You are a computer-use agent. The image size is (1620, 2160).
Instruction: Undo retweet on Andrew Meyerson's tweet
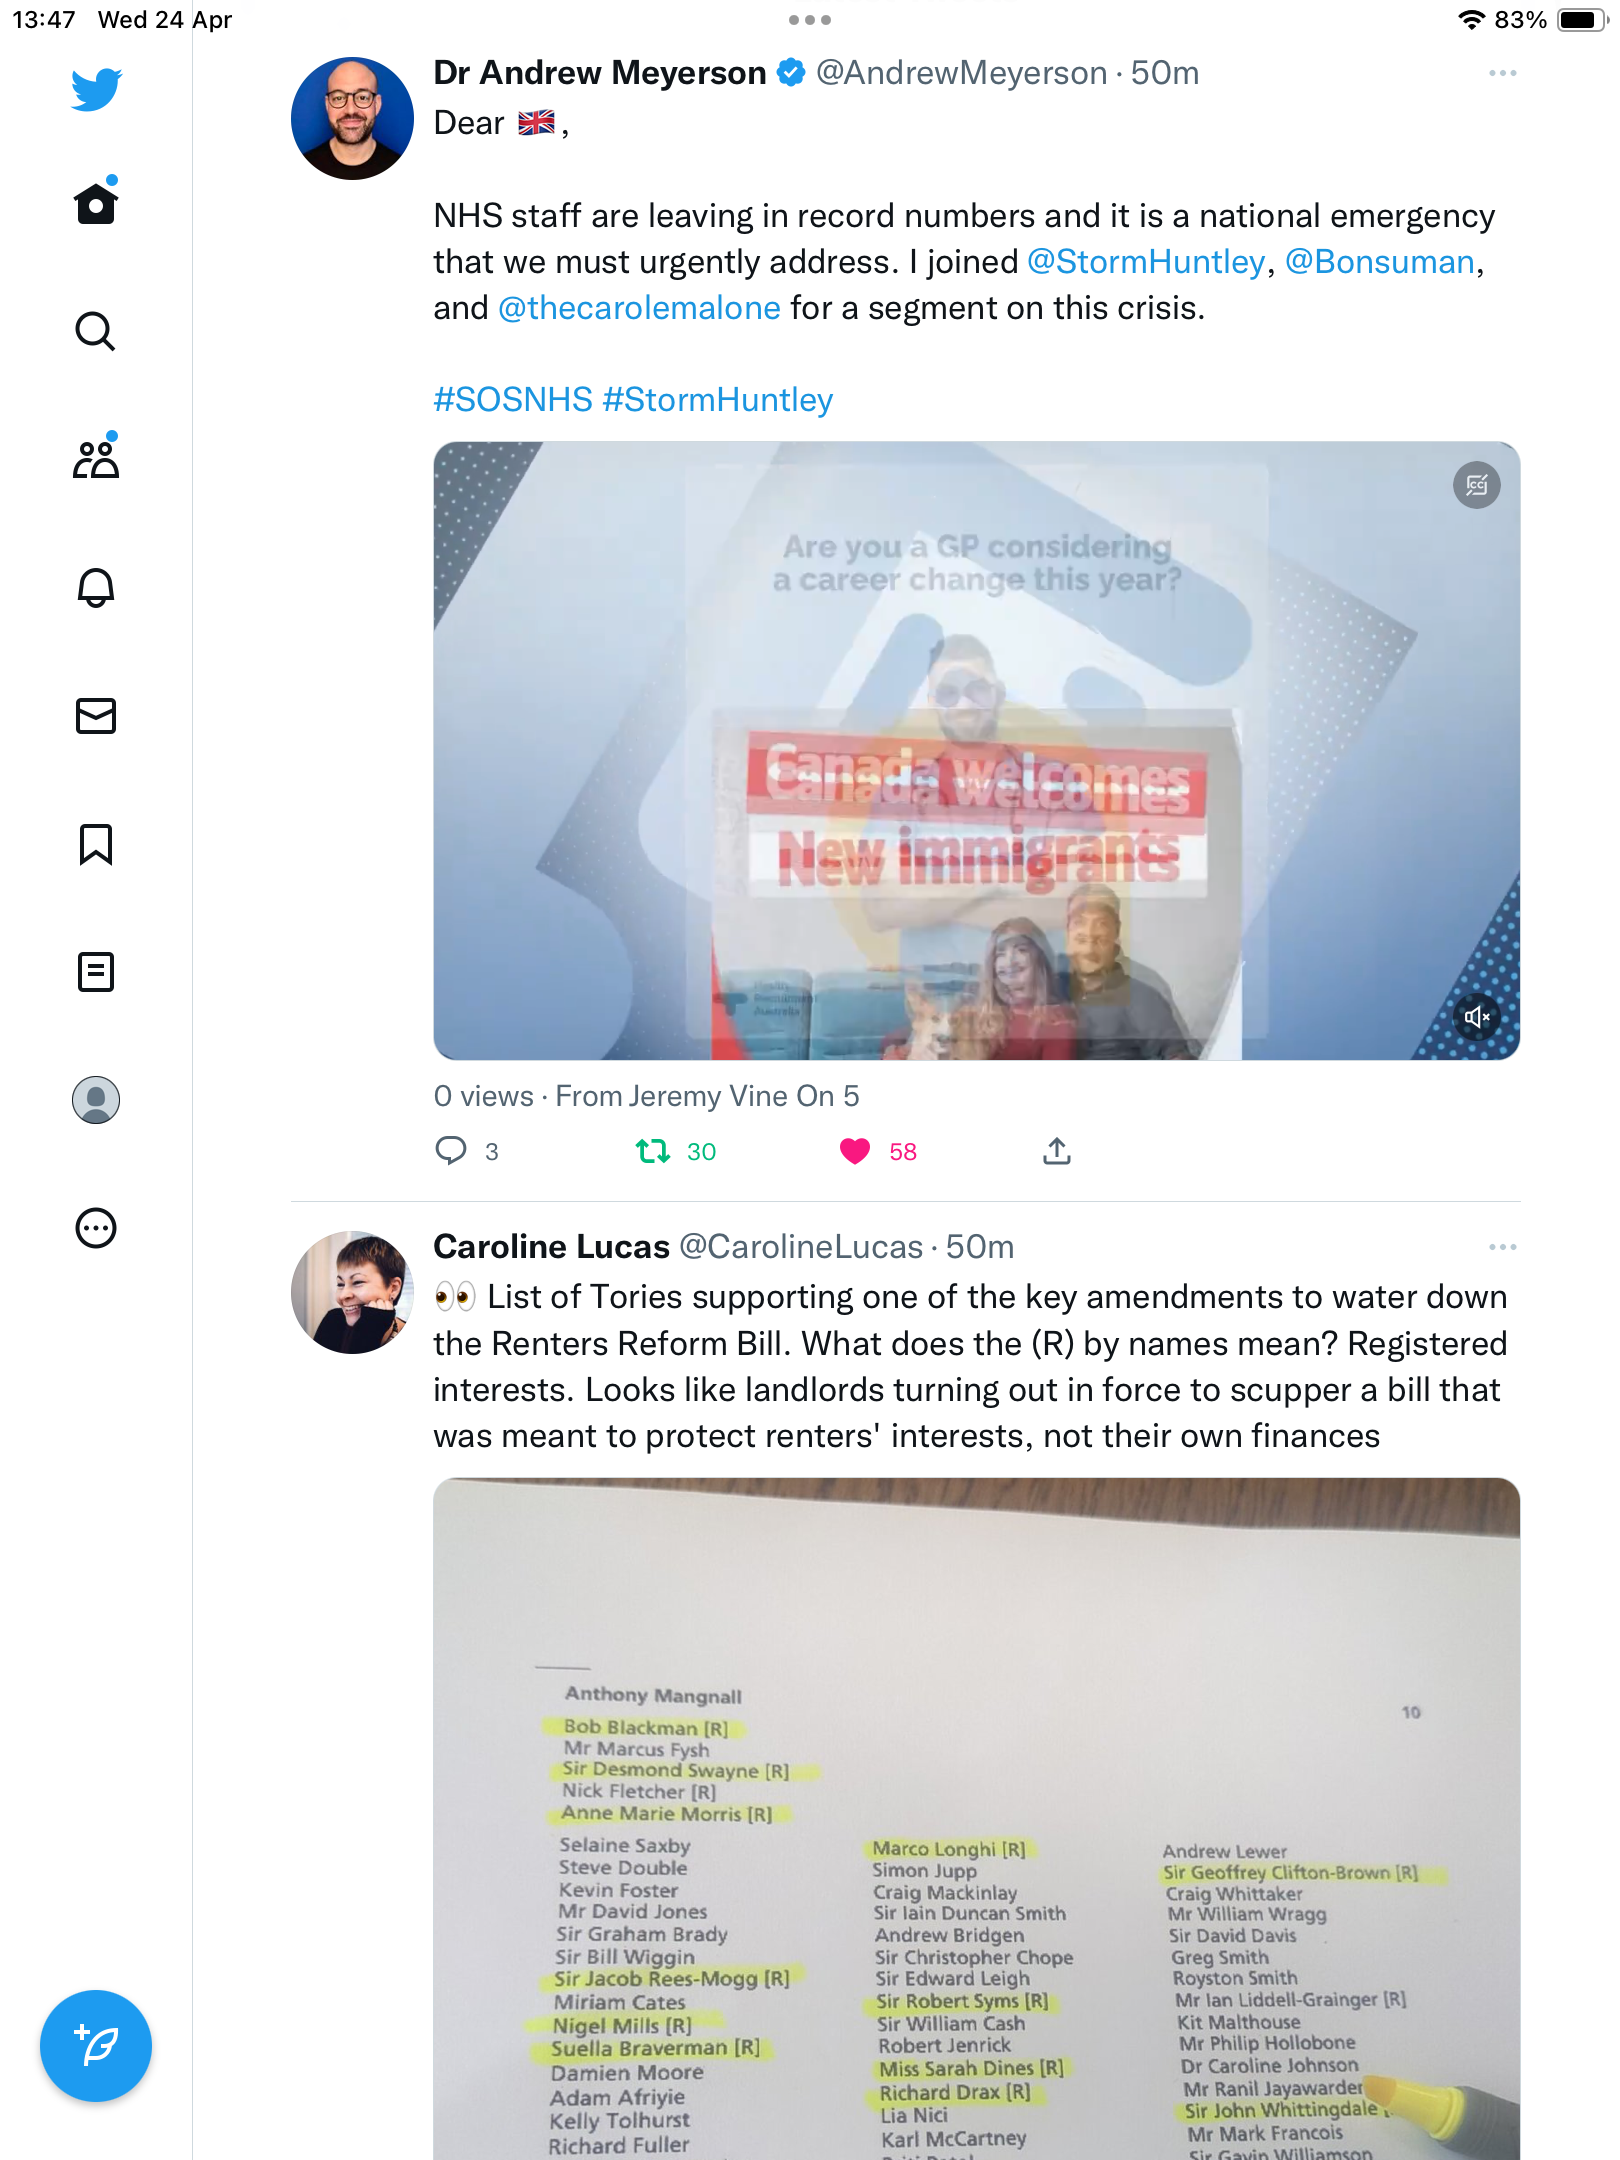pos(653,1152)
